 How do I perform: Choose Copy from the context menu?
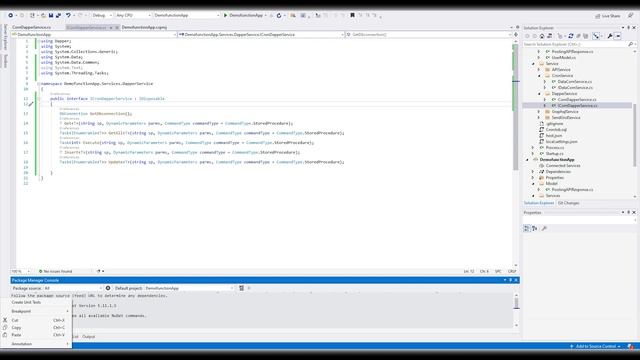click(x=36, y=328)
